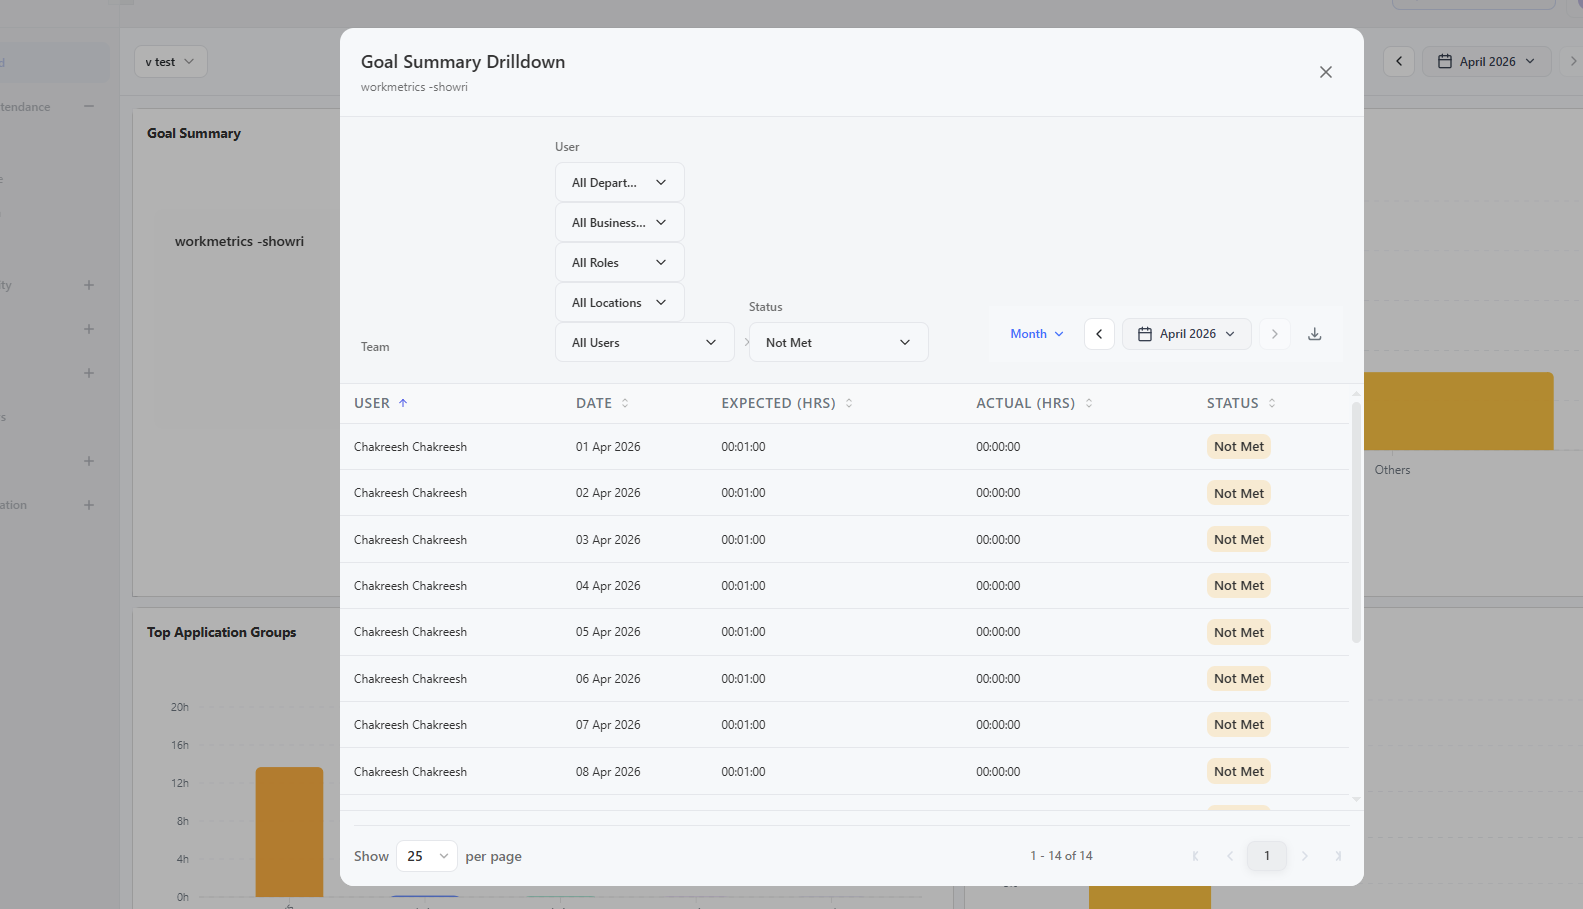Go to previous month in drilldown
The width and height of the screenshot is (1583, 909).
pyautogui.click(x=1099, y=334)
